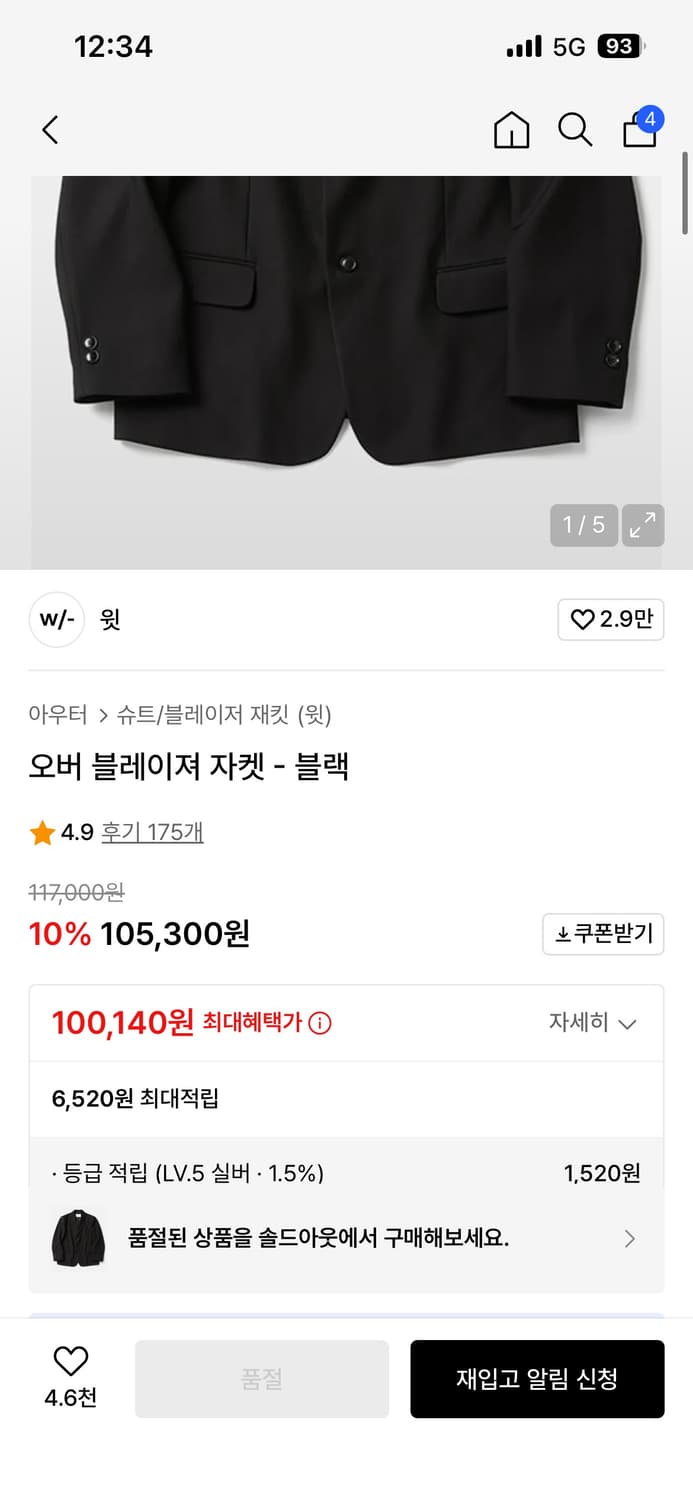Tap the orange star rating icon
The height and width of the screenshot is (1500, 693).
pos(42,832)
